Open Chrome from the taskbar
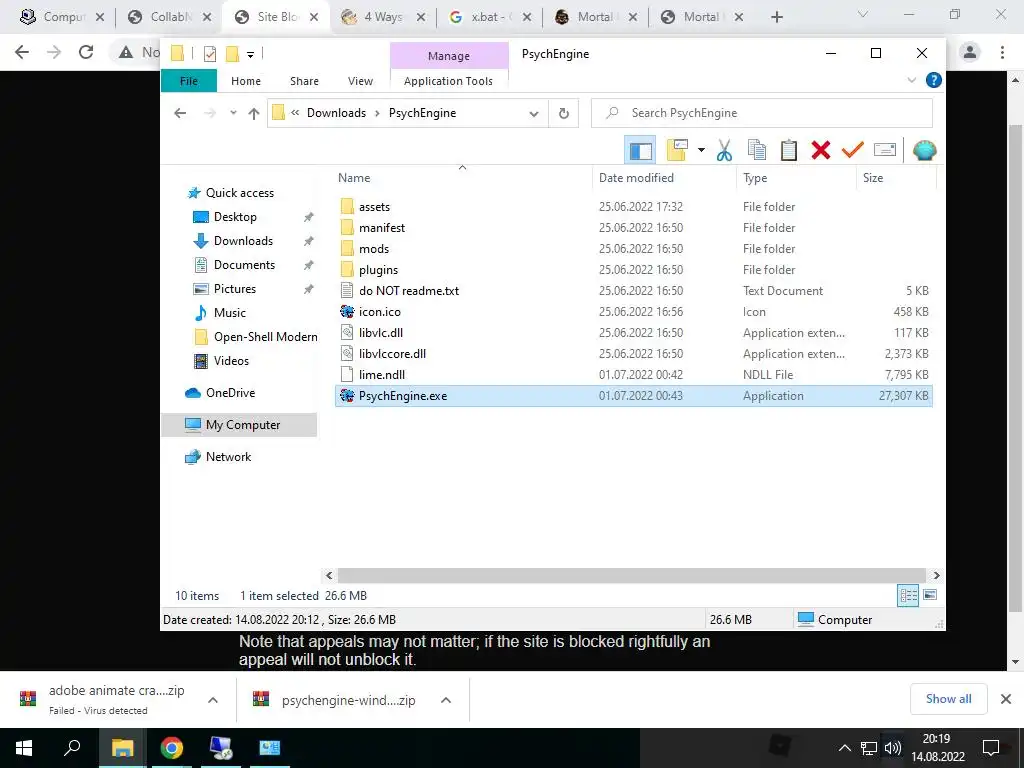This screenshot has height=768, width=1024. point(171,748)
